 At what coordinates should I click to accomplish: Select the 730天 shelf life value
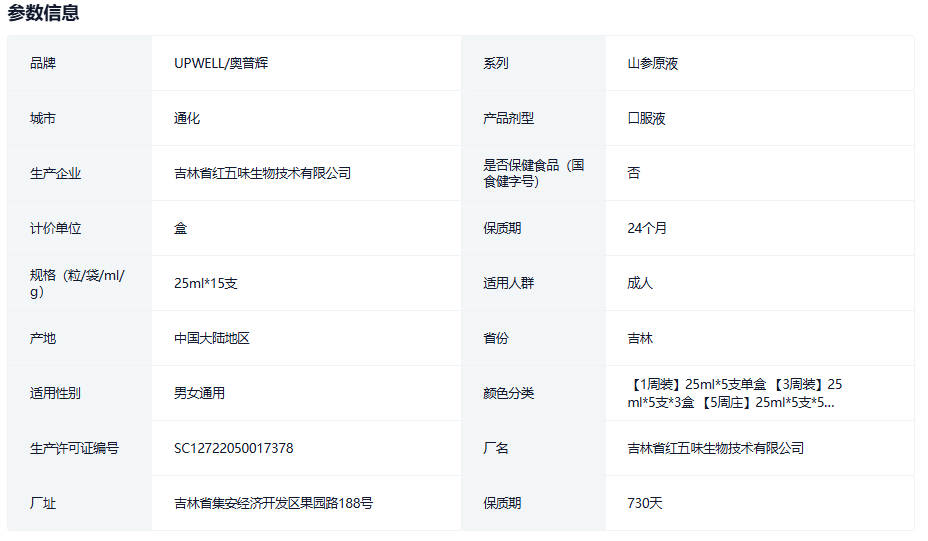645,503
